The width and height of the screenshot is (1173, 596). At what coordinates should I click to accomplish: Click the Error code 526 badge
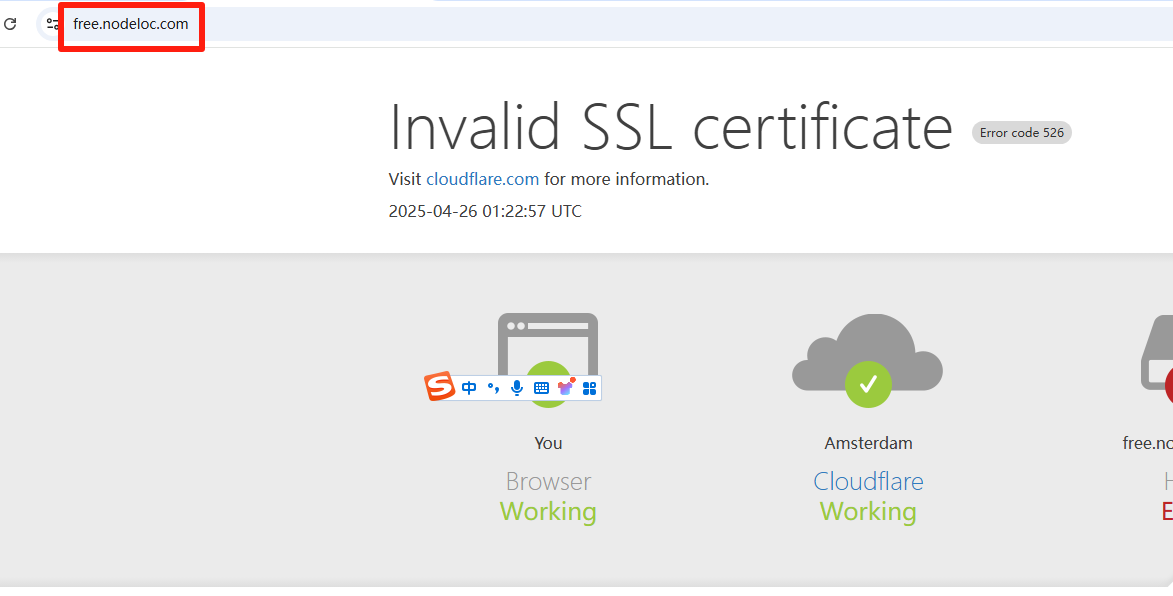click(1021, 133)
